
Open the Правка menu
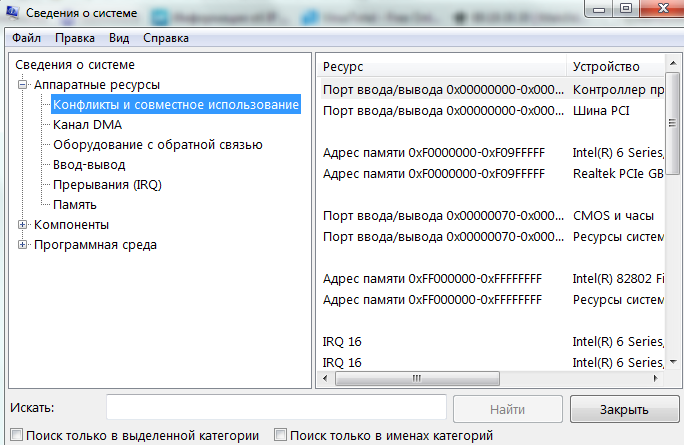tap(75, 38)
